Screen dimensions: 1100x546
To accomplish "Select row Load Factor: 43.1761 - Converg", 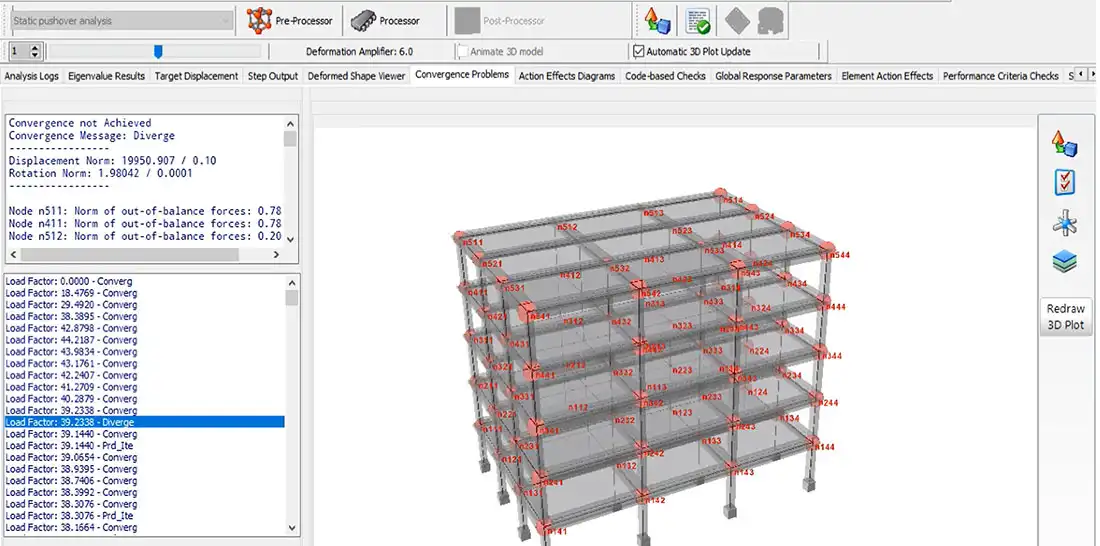I will tap(144, 364).
